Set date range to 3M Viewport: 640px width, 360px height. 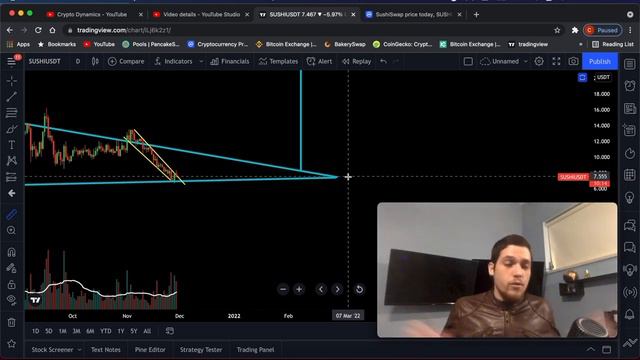[x=76, y=331]
